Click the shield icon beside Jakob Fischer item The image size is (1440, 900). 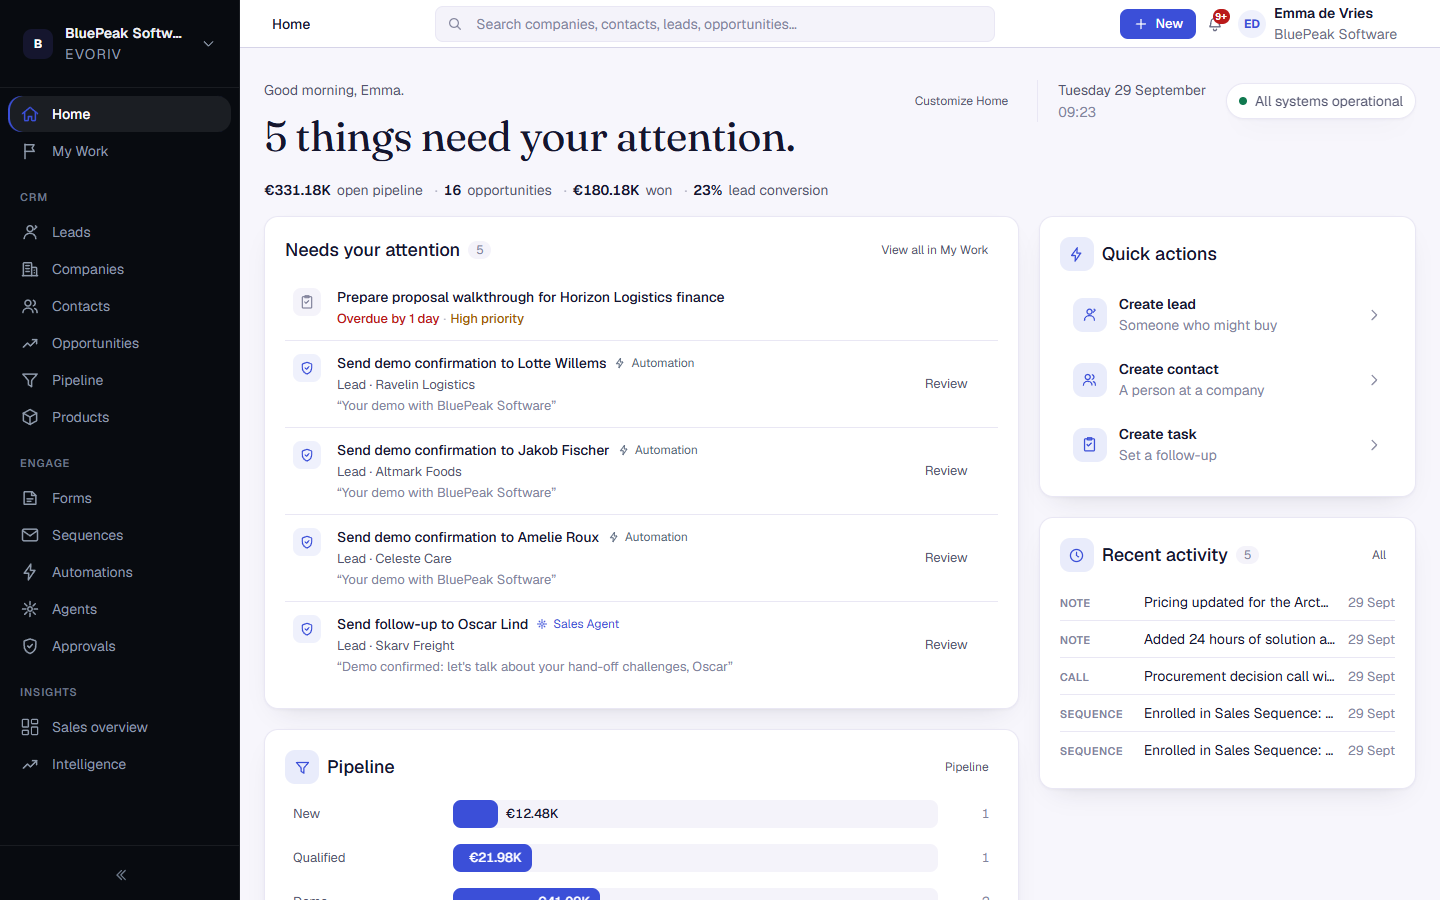[307, 455]
